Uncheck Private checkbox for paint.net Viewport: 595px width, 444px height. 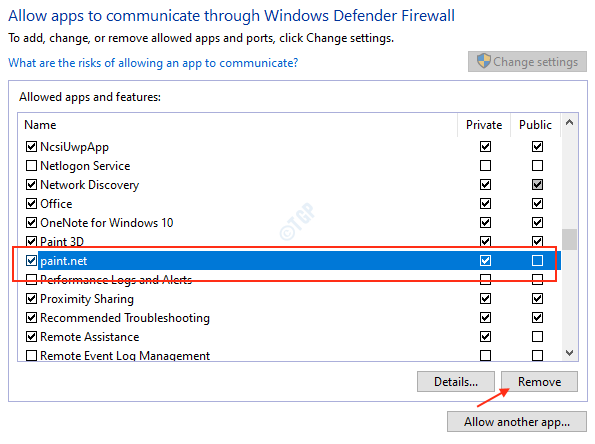[485, 260]
